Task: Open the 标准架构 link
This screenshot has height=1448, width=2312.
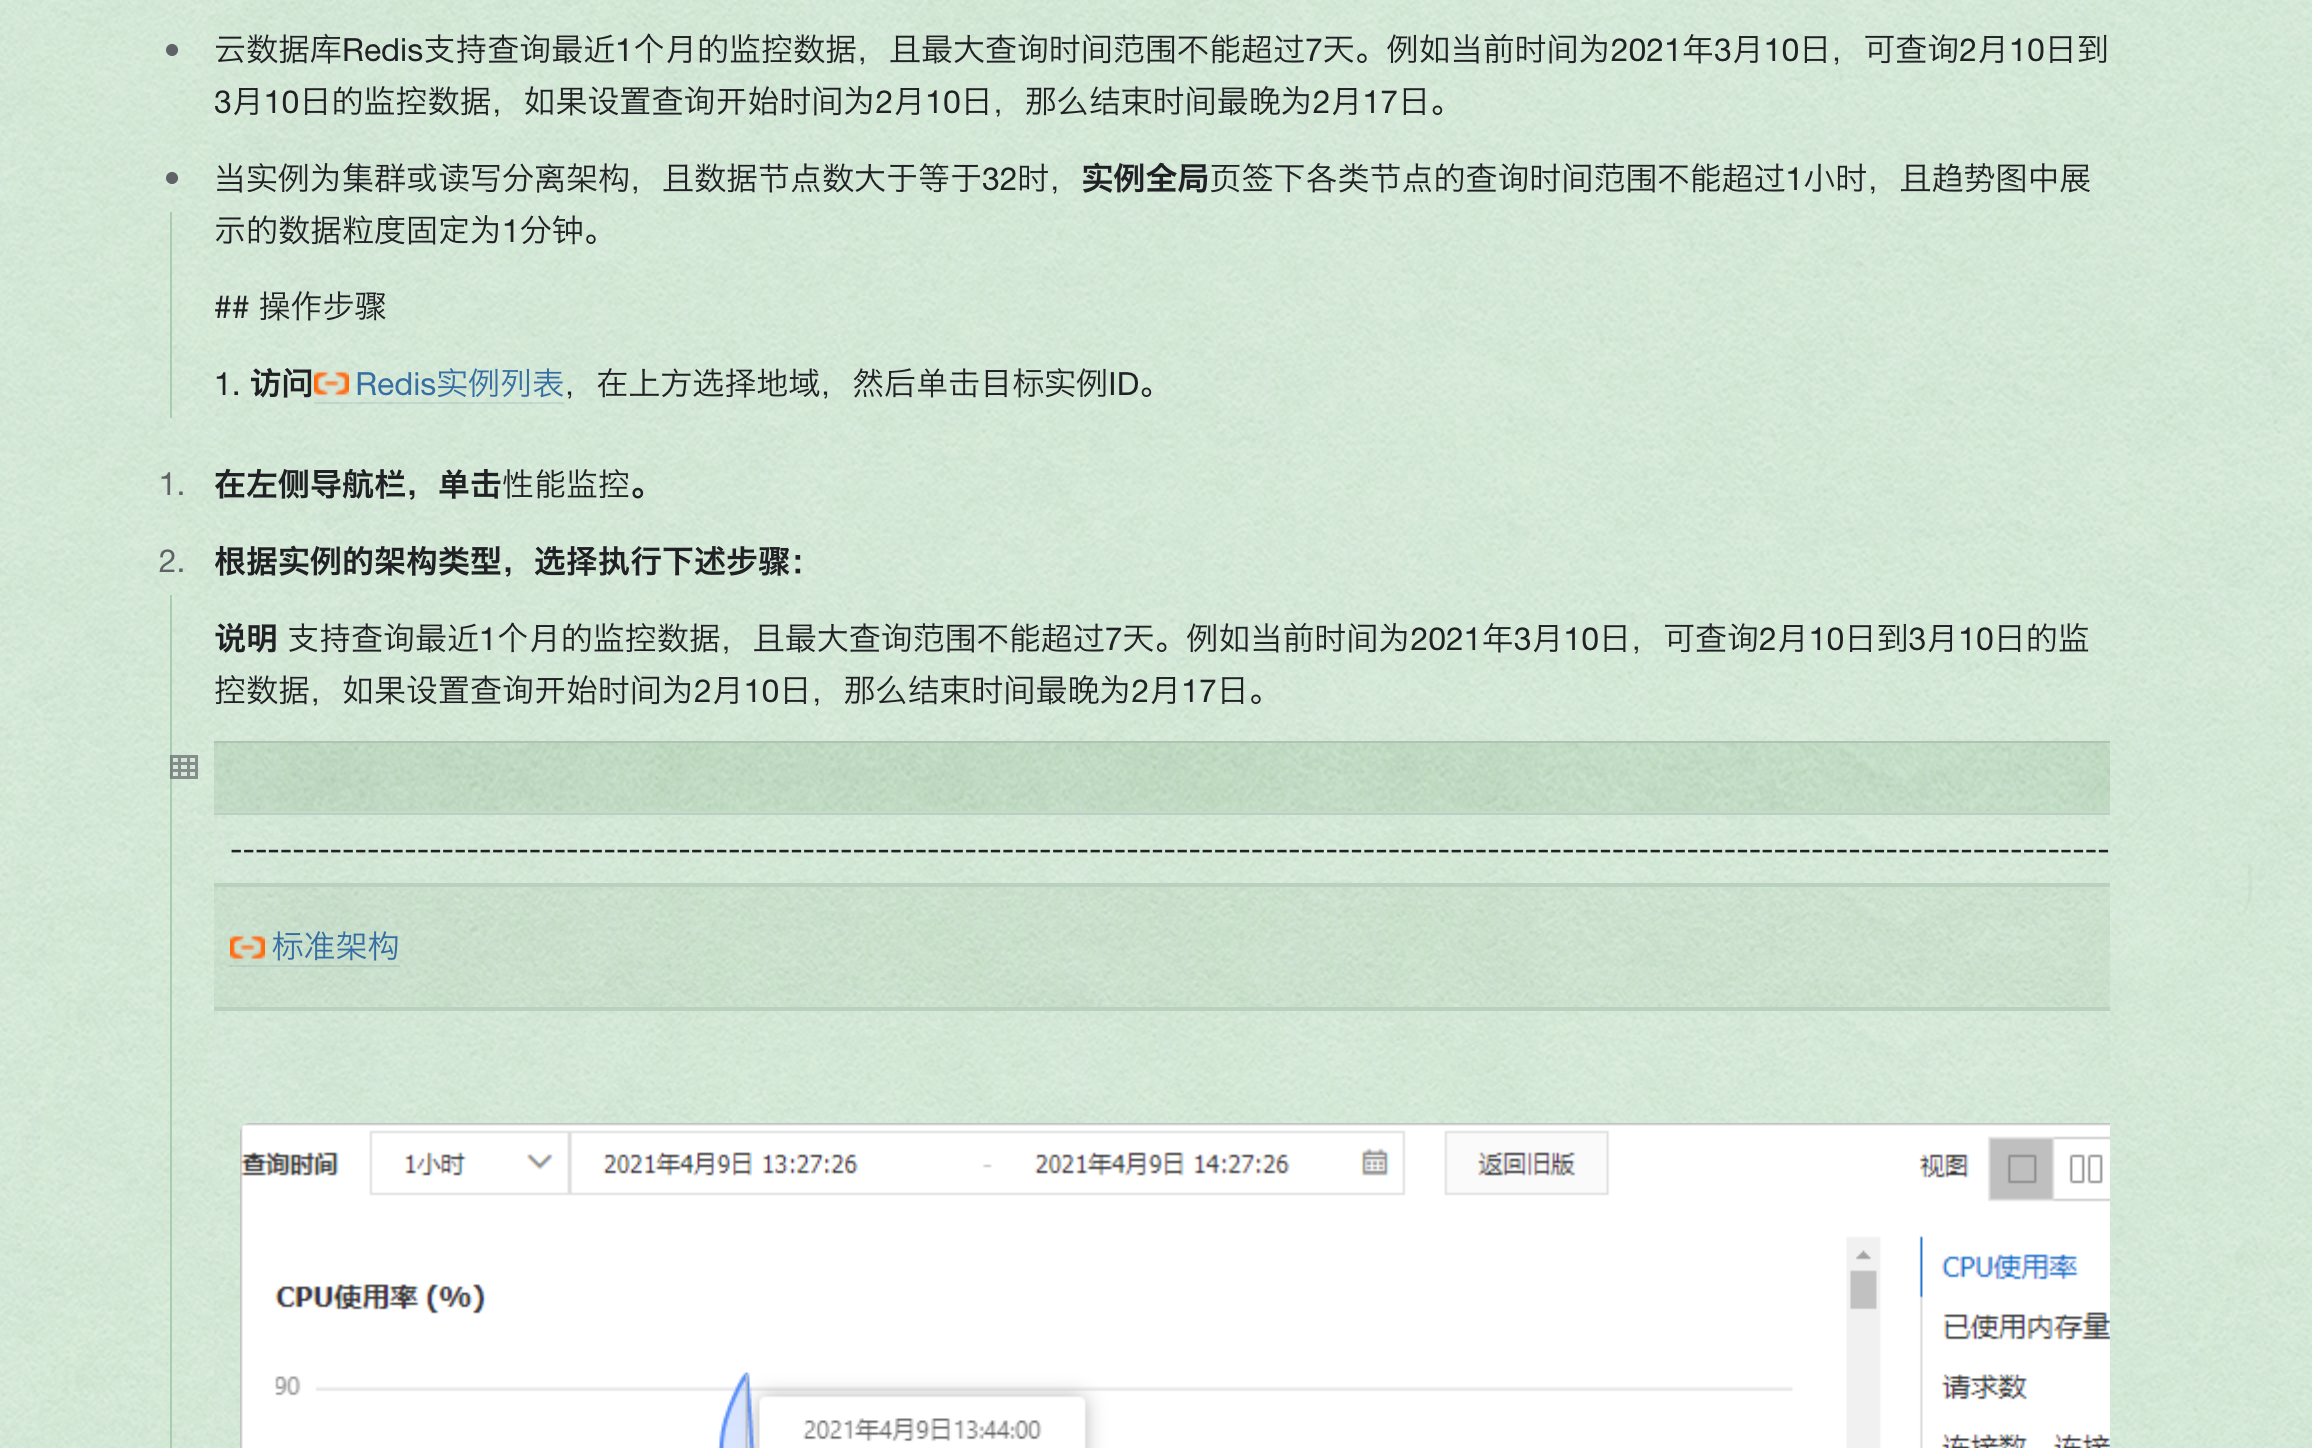Action: point(335,946)
